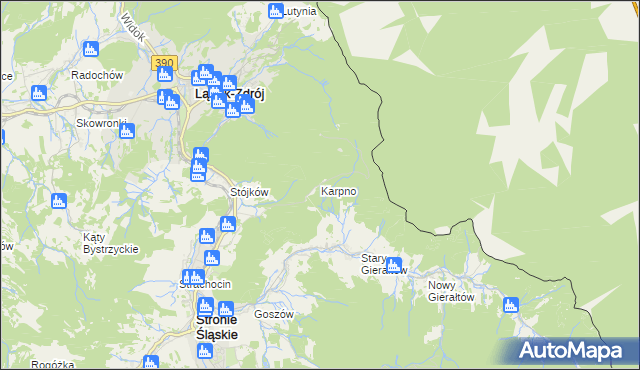Click the Karpno village label
Viewport: 640px width, 370px height.
coord(338,191)
